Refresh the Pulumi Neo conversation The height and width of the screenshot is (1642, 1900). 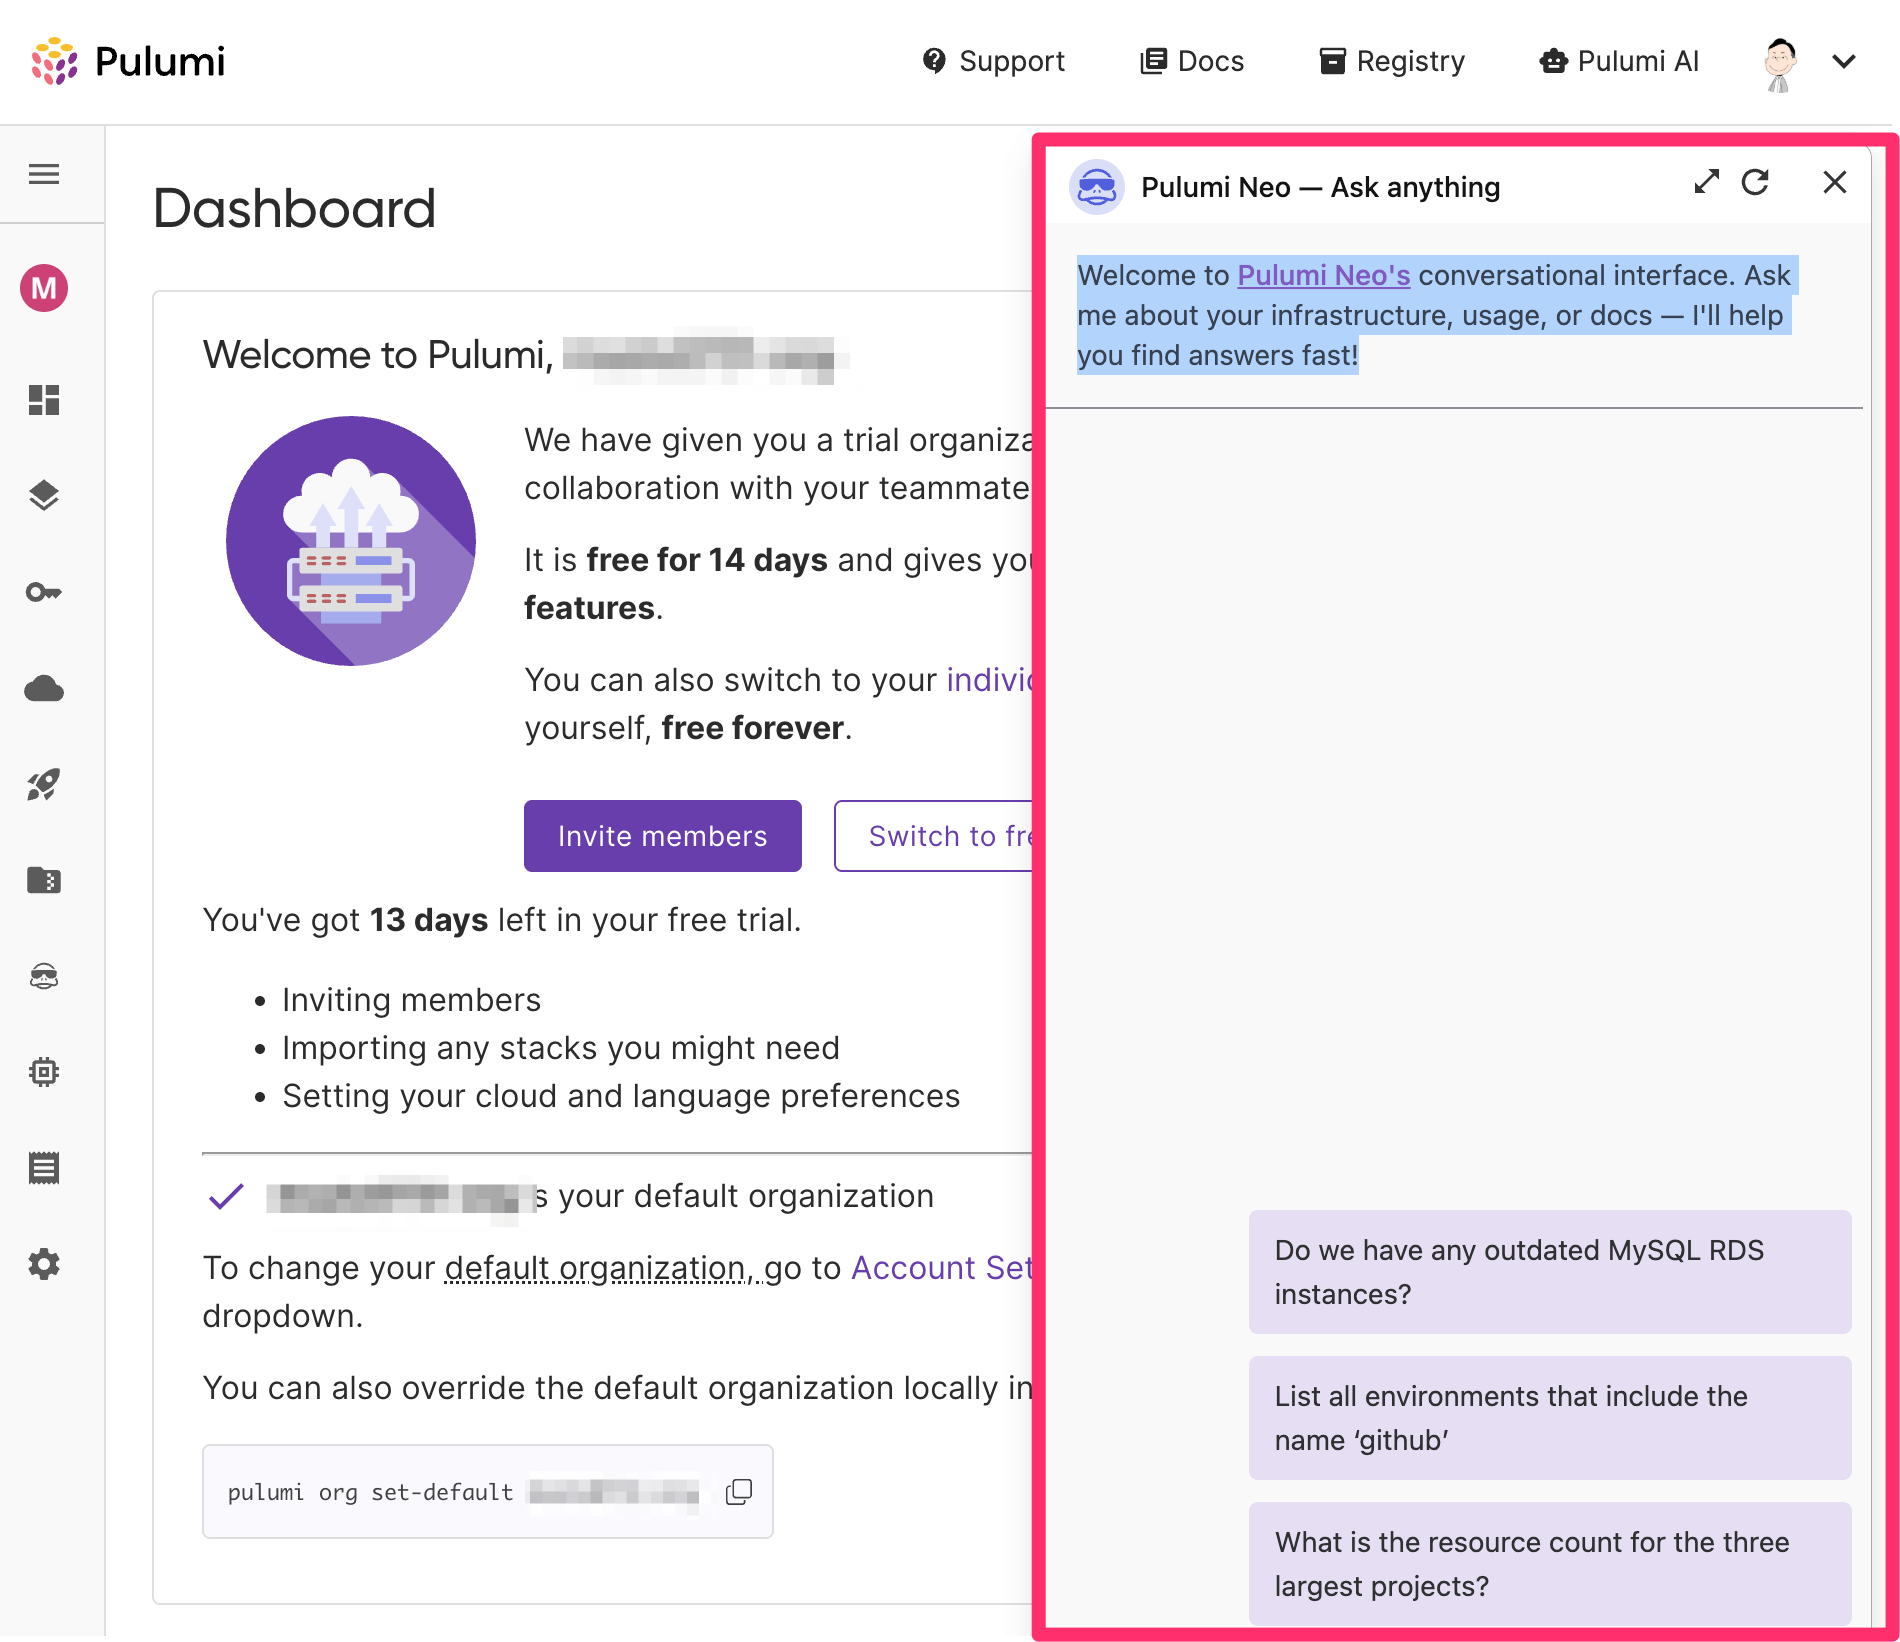pyautogui.click(x=1756, y=182)
